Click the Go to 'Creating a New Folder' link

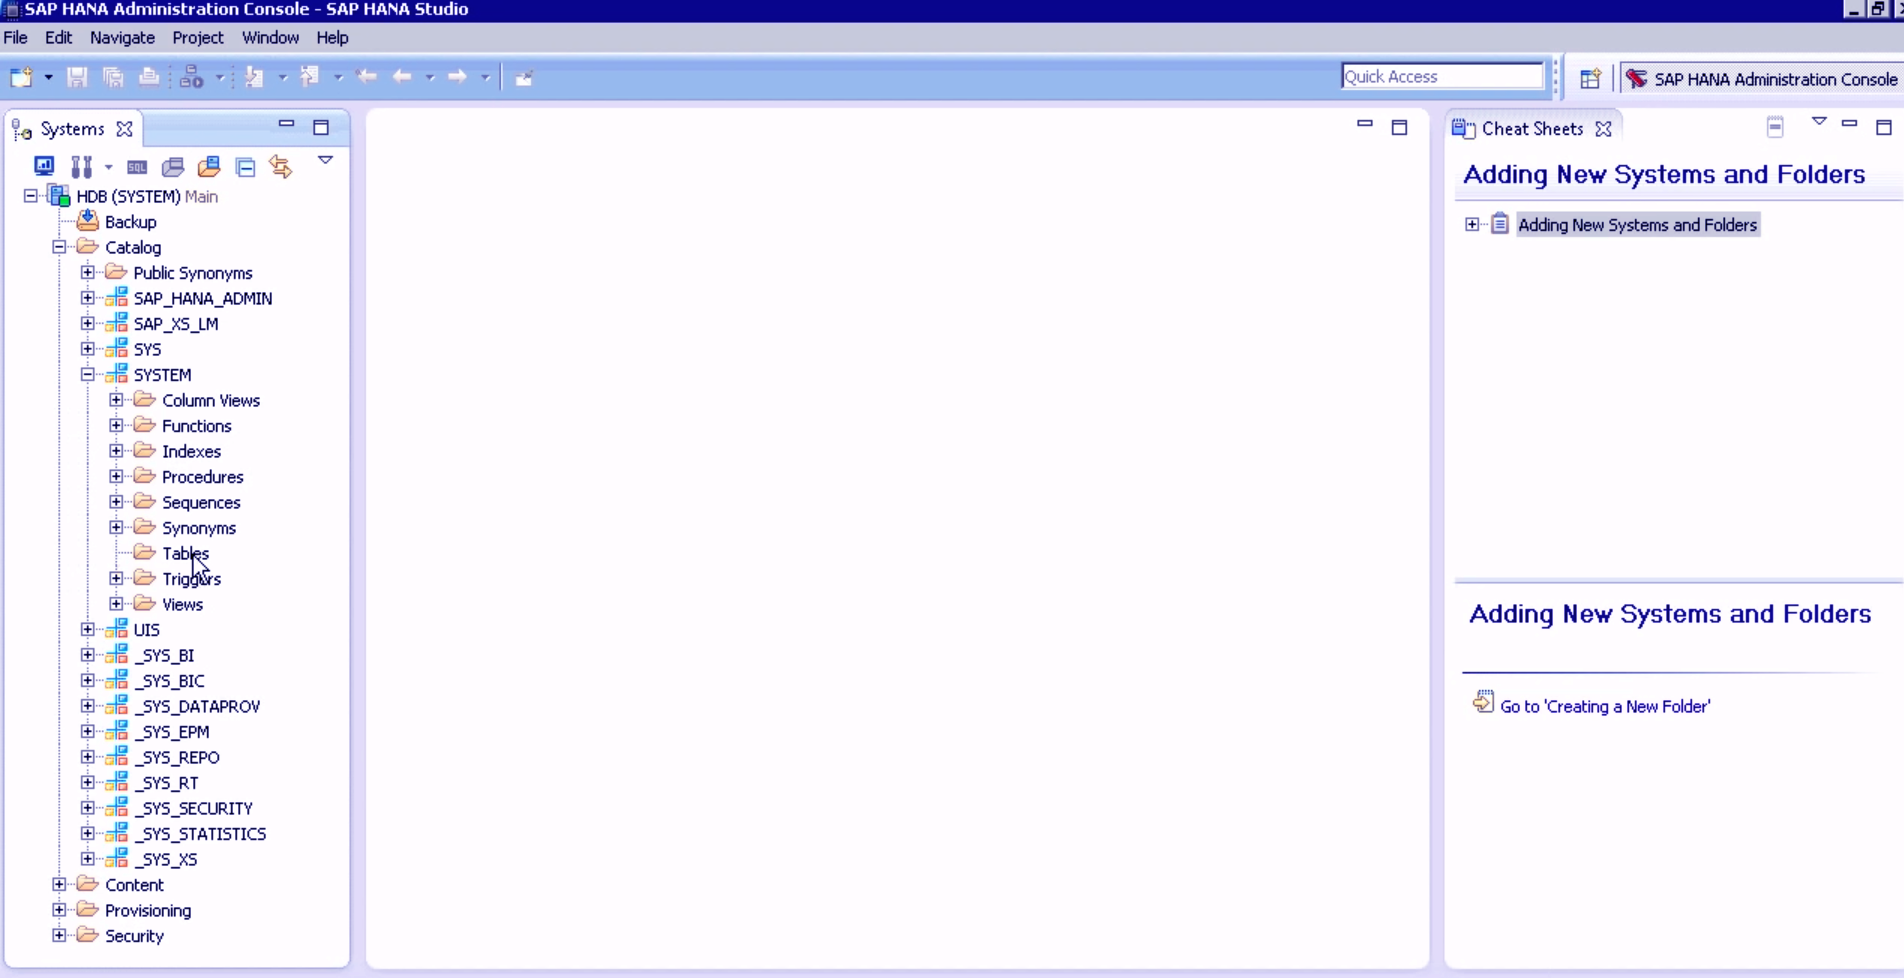(x=1605, y=706)
